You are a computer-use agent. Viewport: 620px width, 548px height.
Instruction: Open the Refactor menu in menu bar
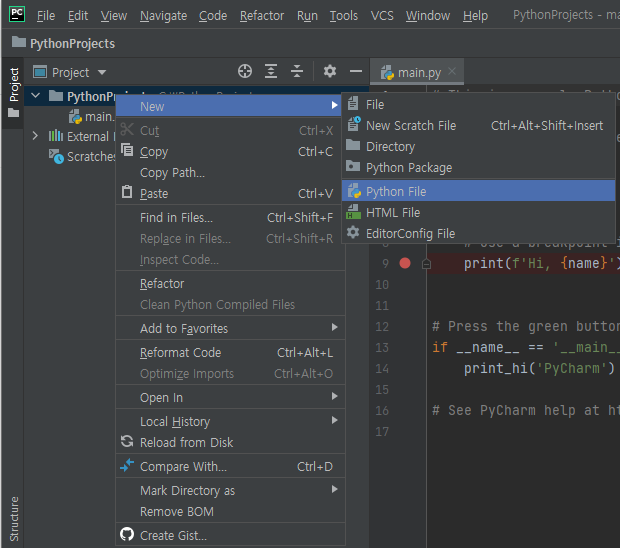[x=262, y=16]
